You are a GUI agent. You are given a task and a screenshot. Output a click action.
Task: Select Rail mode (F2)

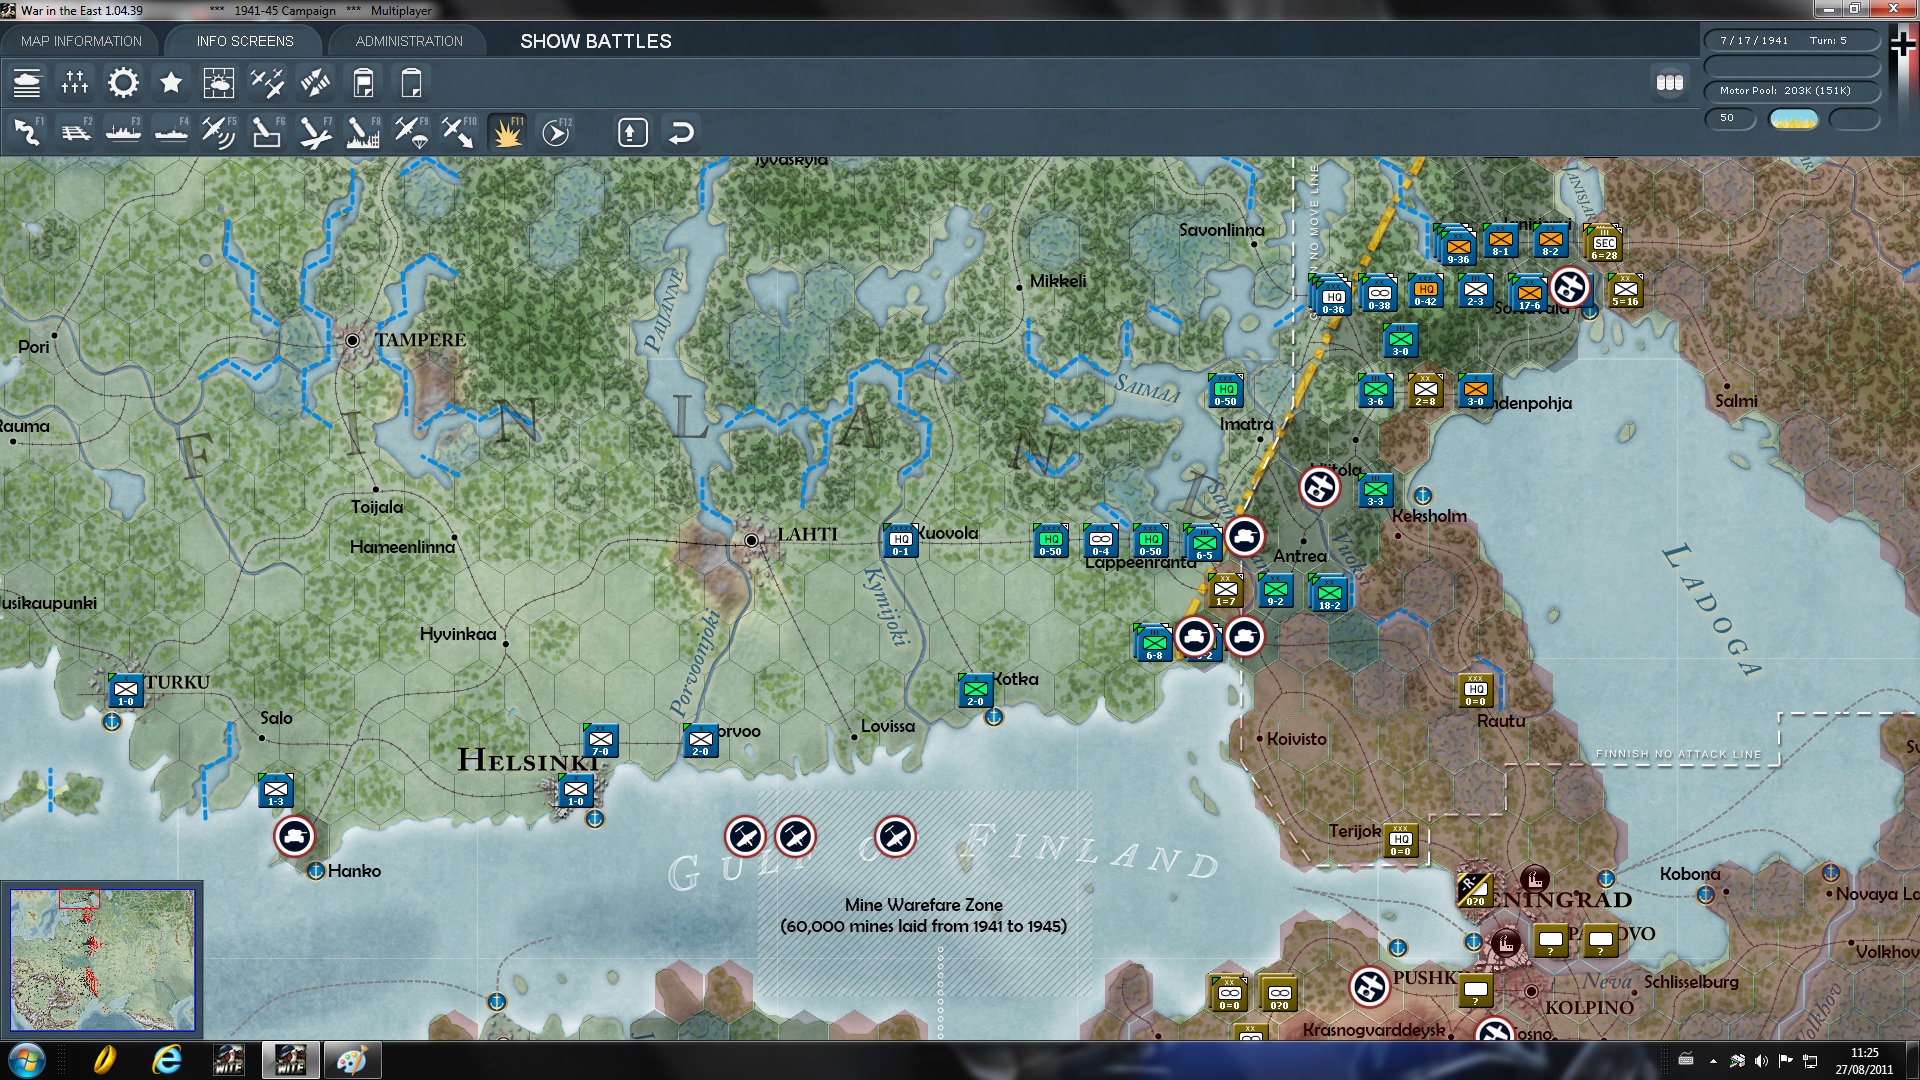coord(75,132)
